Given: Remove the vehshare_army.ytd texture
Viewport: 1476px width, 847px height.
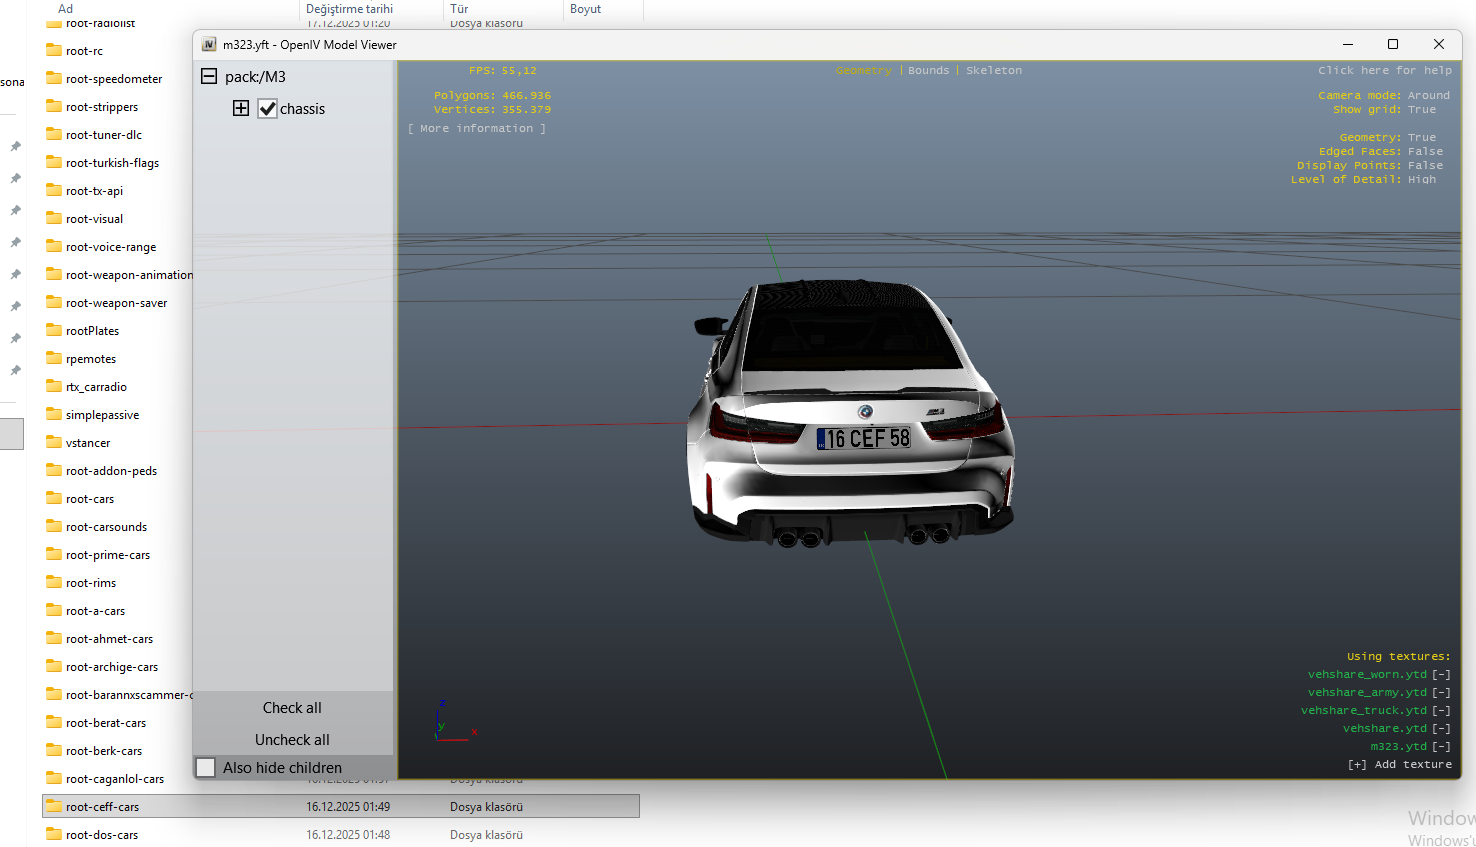Looking at the screenshot, I should [1441, 693].
